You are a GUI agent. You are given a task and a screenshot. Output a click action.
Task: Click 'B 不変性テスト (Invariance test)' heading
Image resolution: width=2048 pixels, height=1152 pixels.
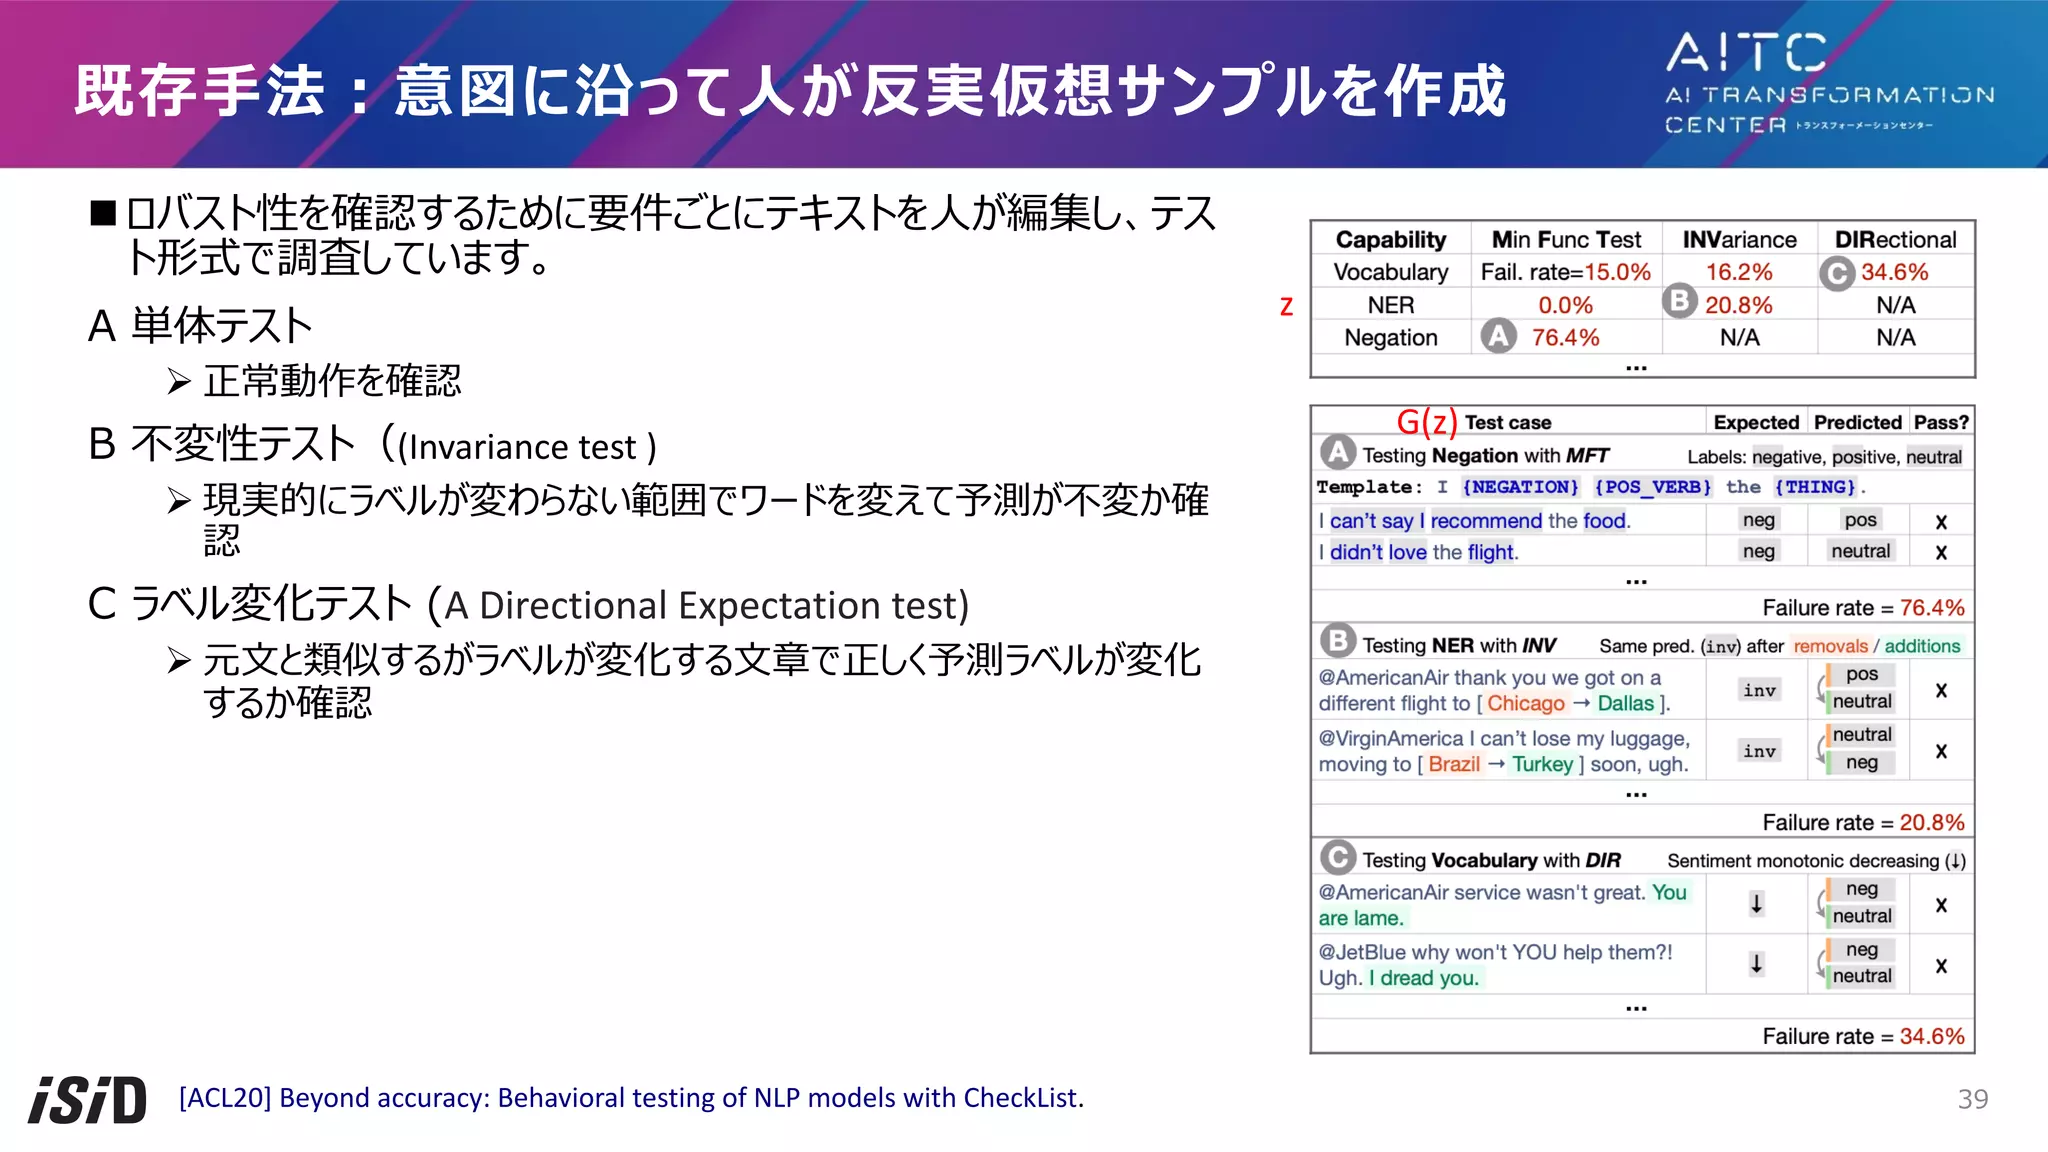tap(372, 444)
